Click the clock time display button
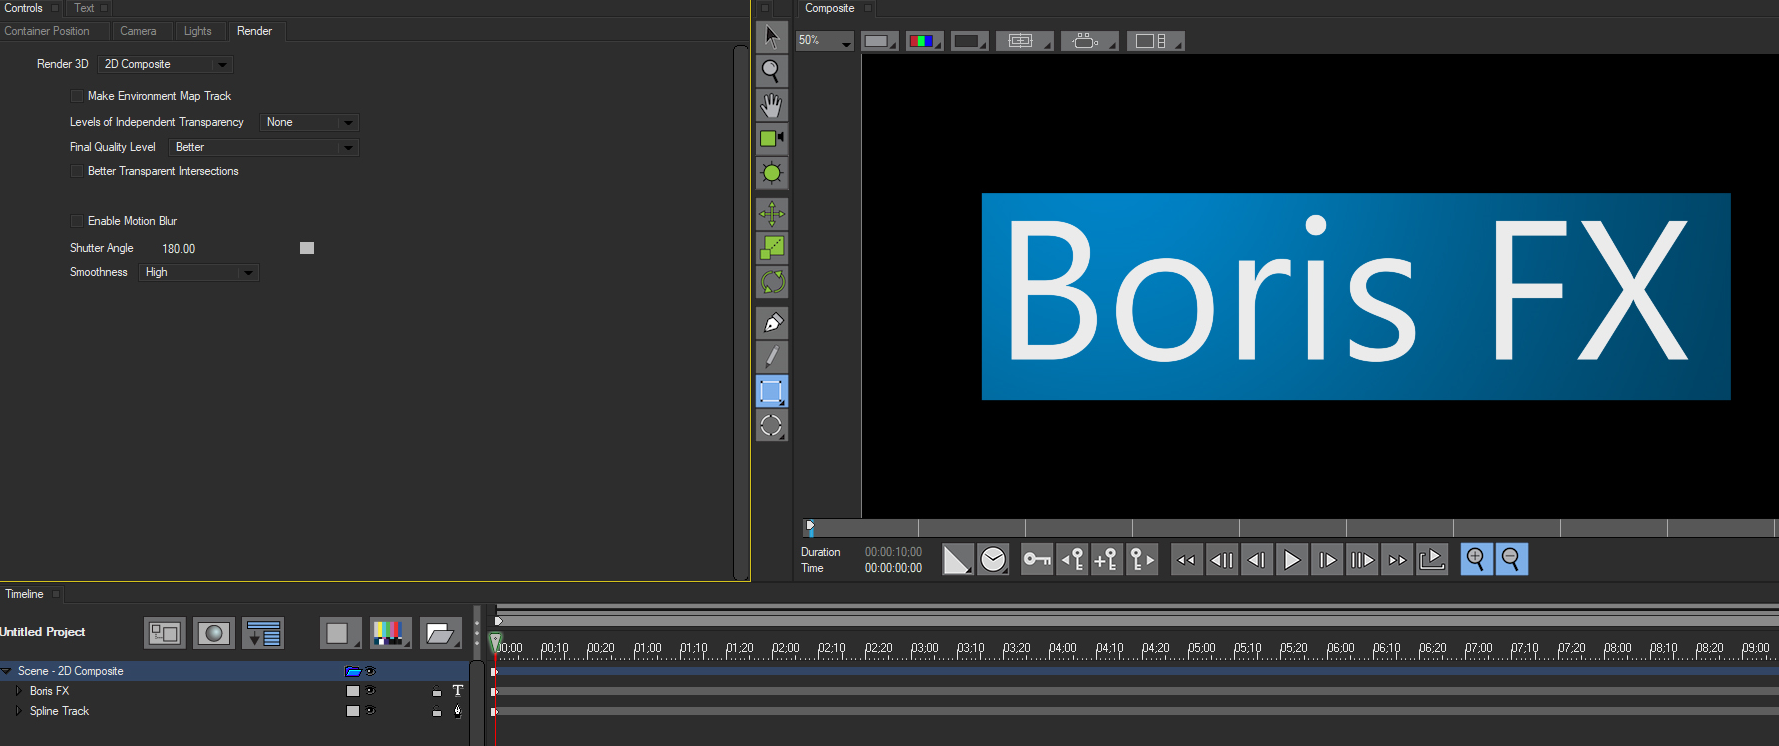 click(993, 560)
